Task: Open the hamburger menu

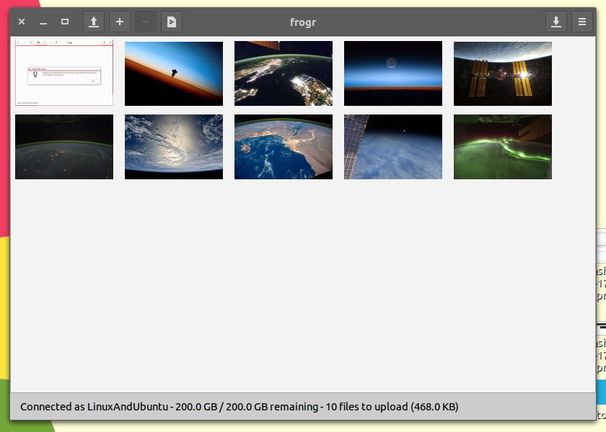Action: (x=582, y=22)
